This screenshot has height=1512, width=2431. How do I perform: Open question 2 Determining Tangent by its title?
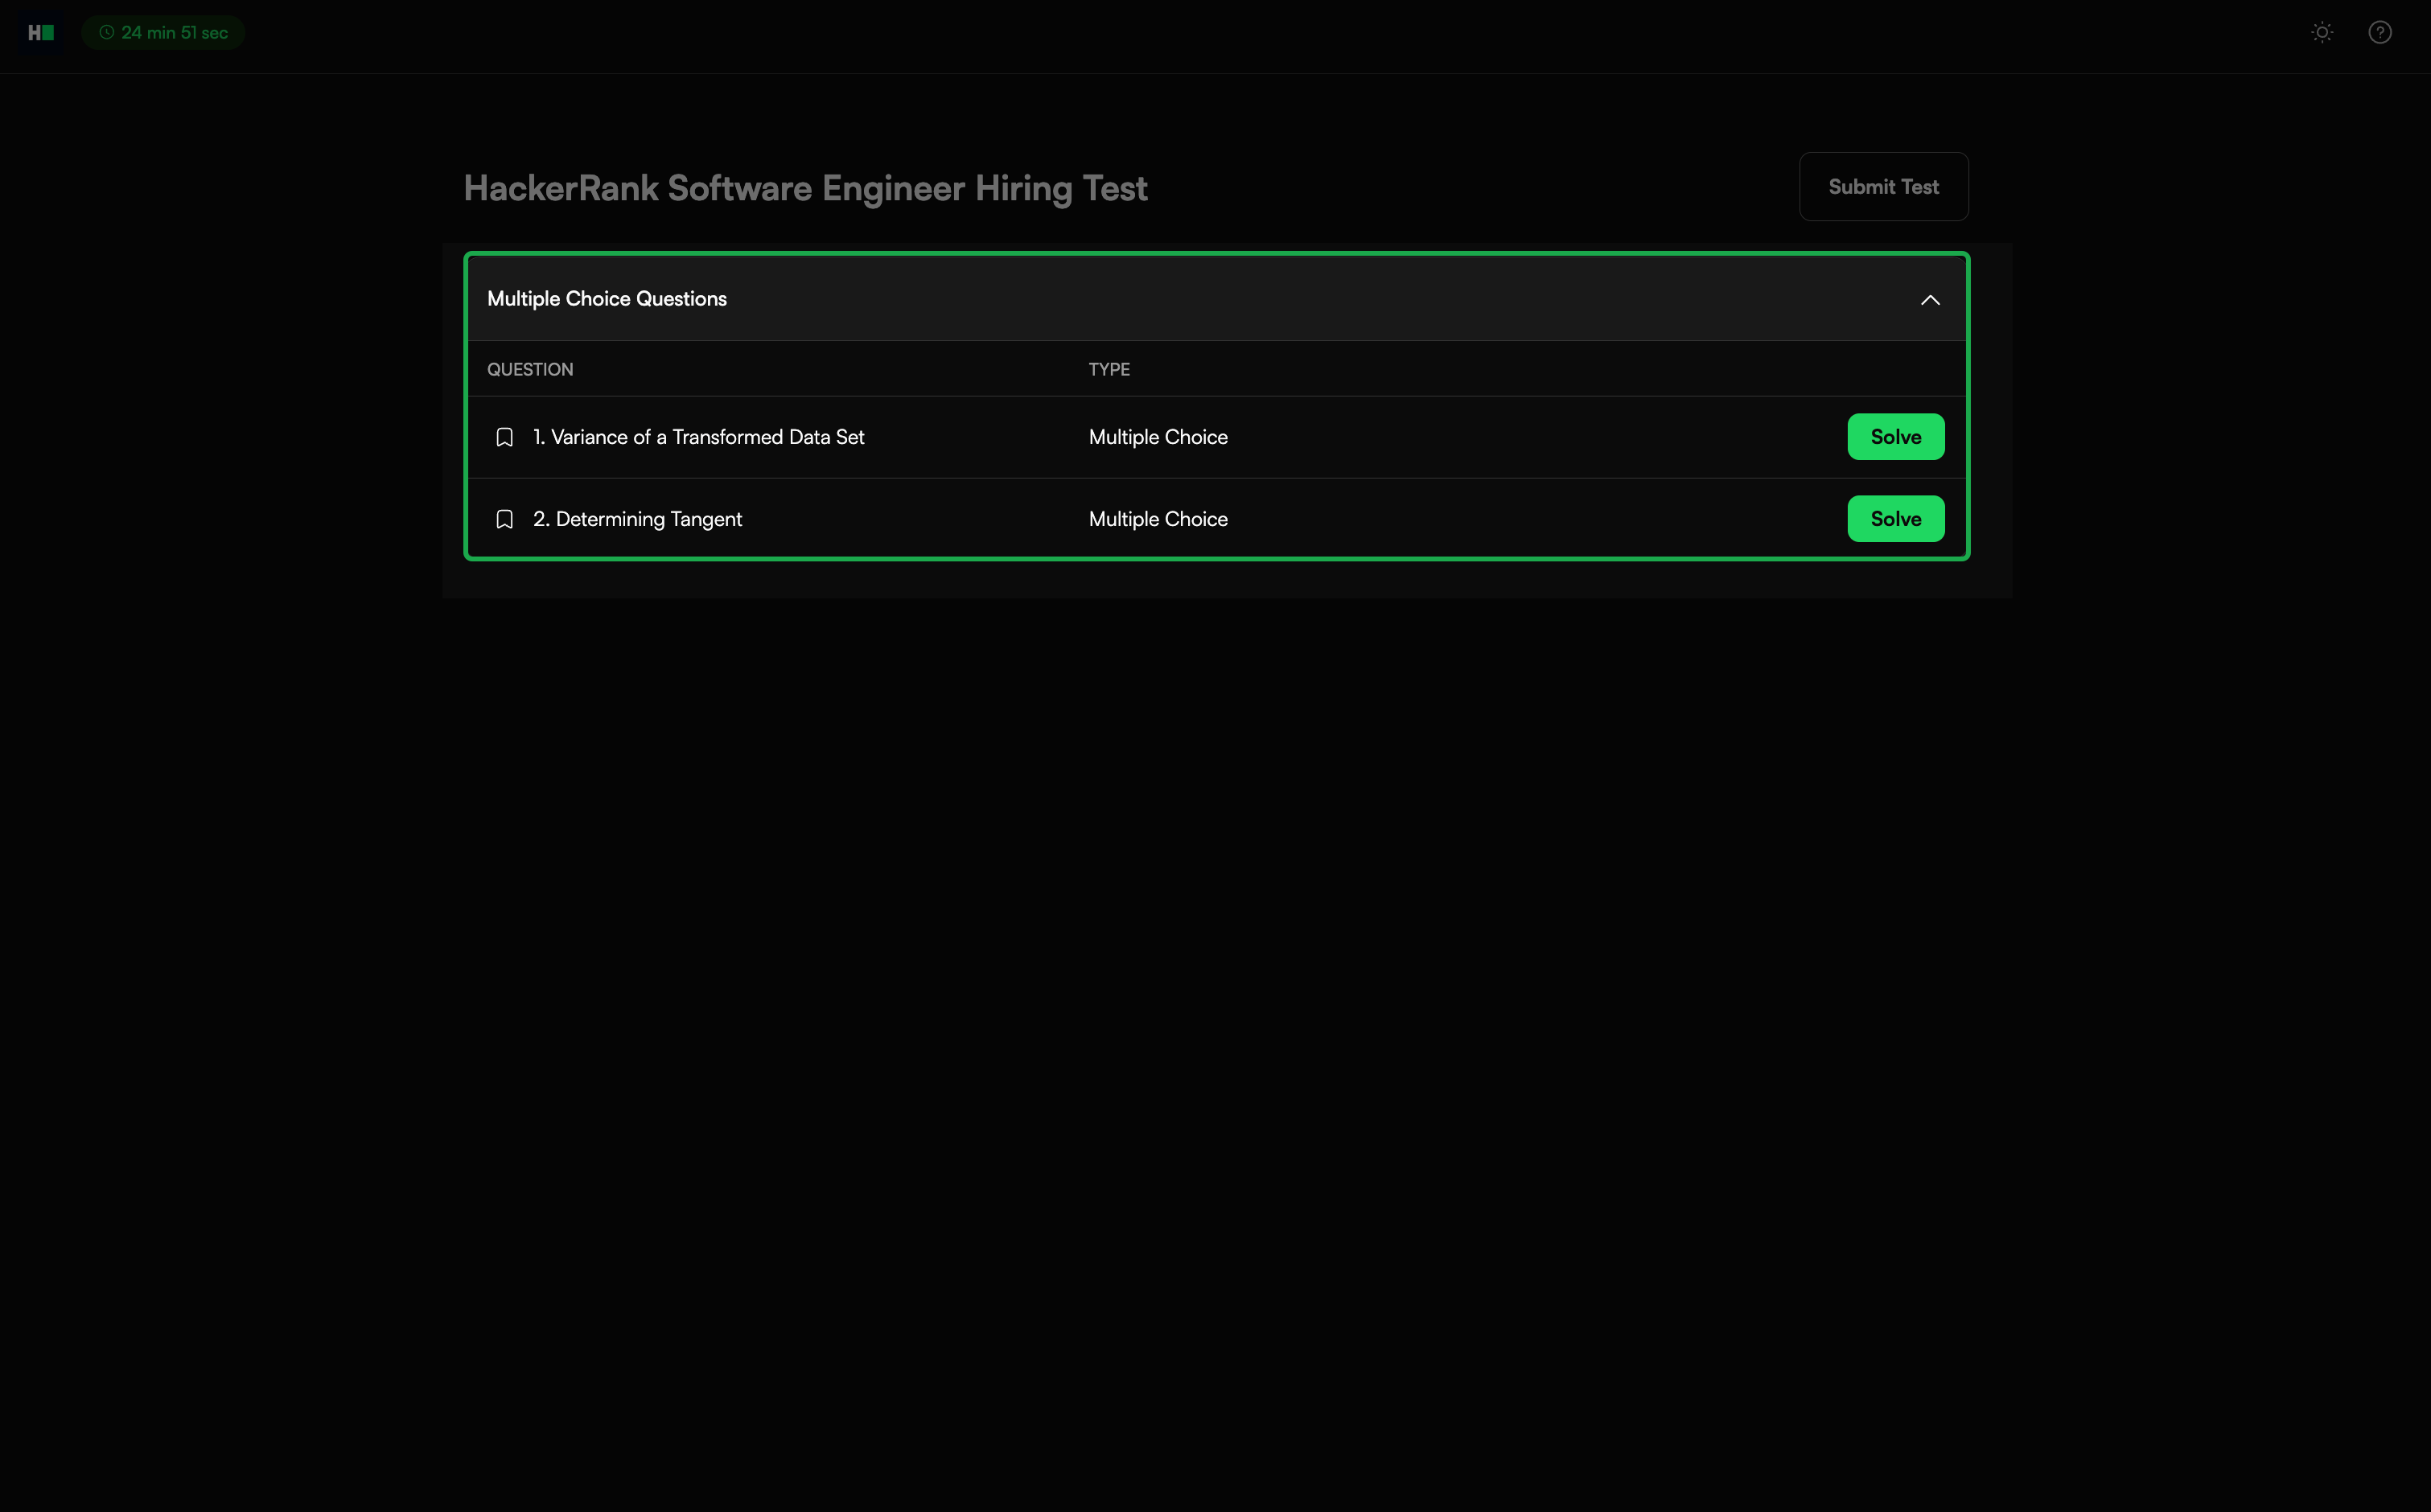click(x=637, y=519)
